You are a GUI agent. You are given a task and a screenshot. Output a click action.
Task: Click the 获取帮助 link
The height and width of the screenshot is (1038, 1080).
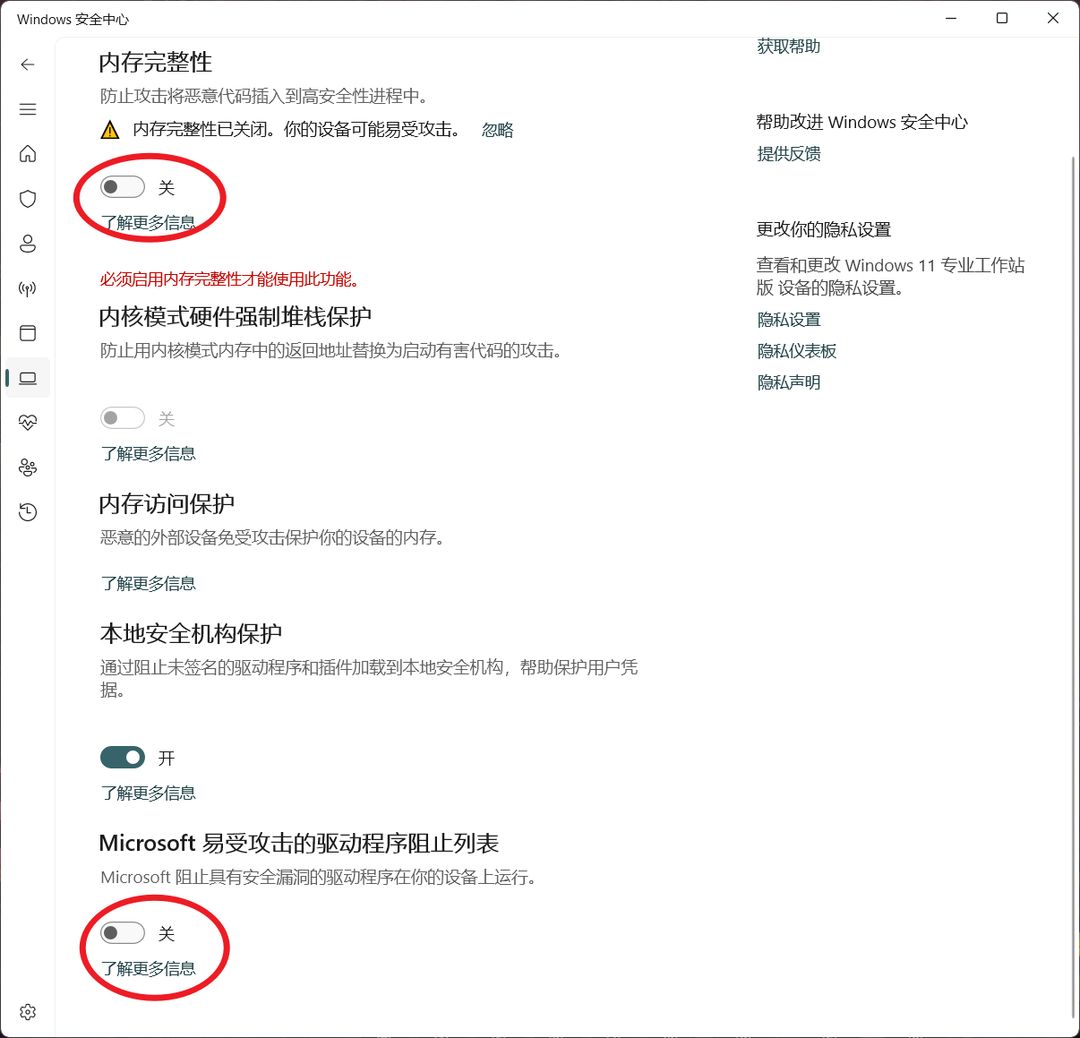[x=789, y=46]
